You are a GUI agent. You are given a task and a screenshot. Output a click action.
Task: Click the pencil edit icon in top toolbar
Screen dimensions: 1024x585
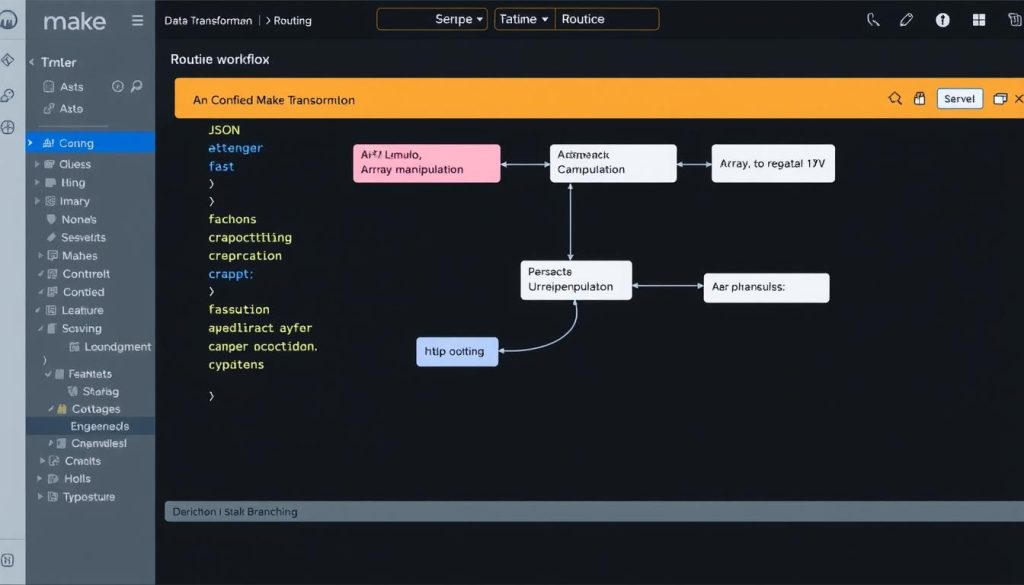pyautogui.click(x=906, y=19)
